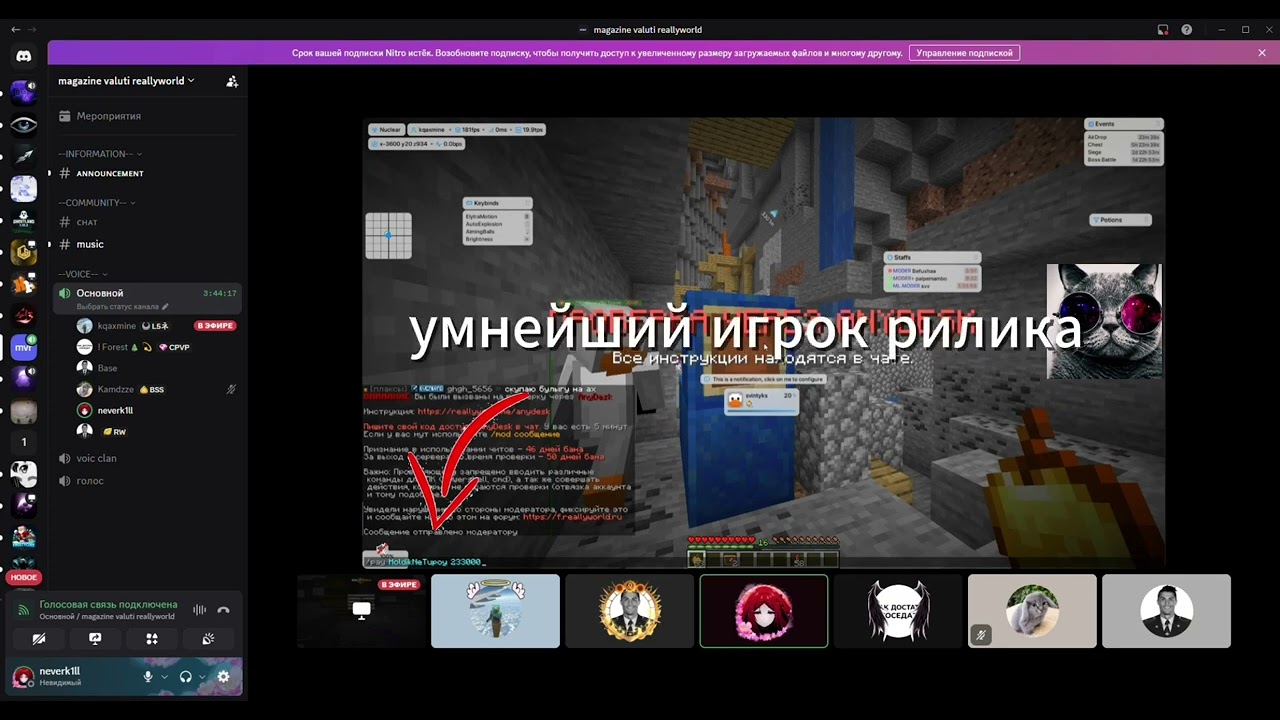Share your screen button
This screenshot has width=1280, height=720.
pyautogui.click(x=95, y=639)
